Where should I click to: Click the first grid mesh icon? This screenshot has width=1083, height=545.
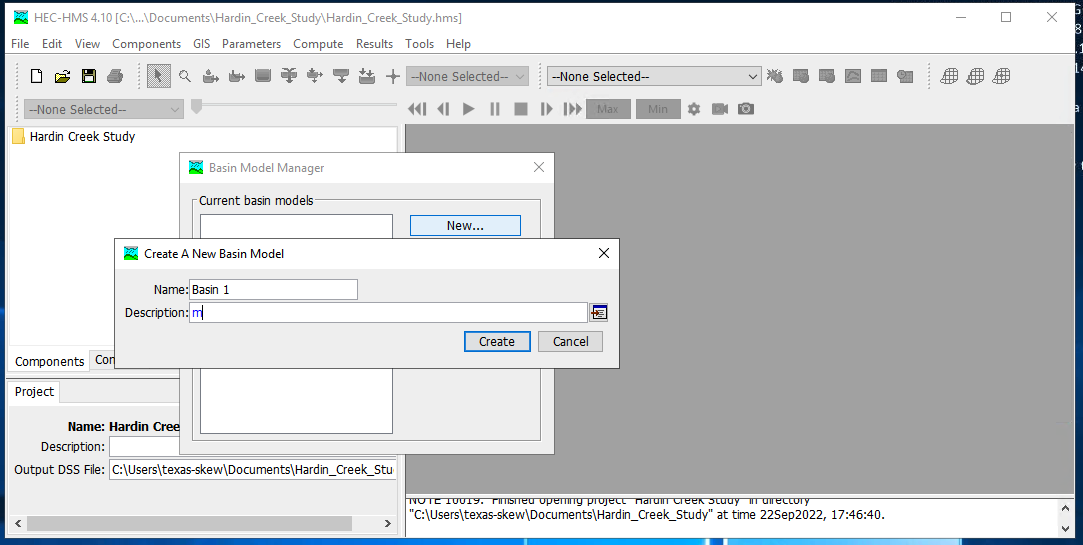pos(950,77)
